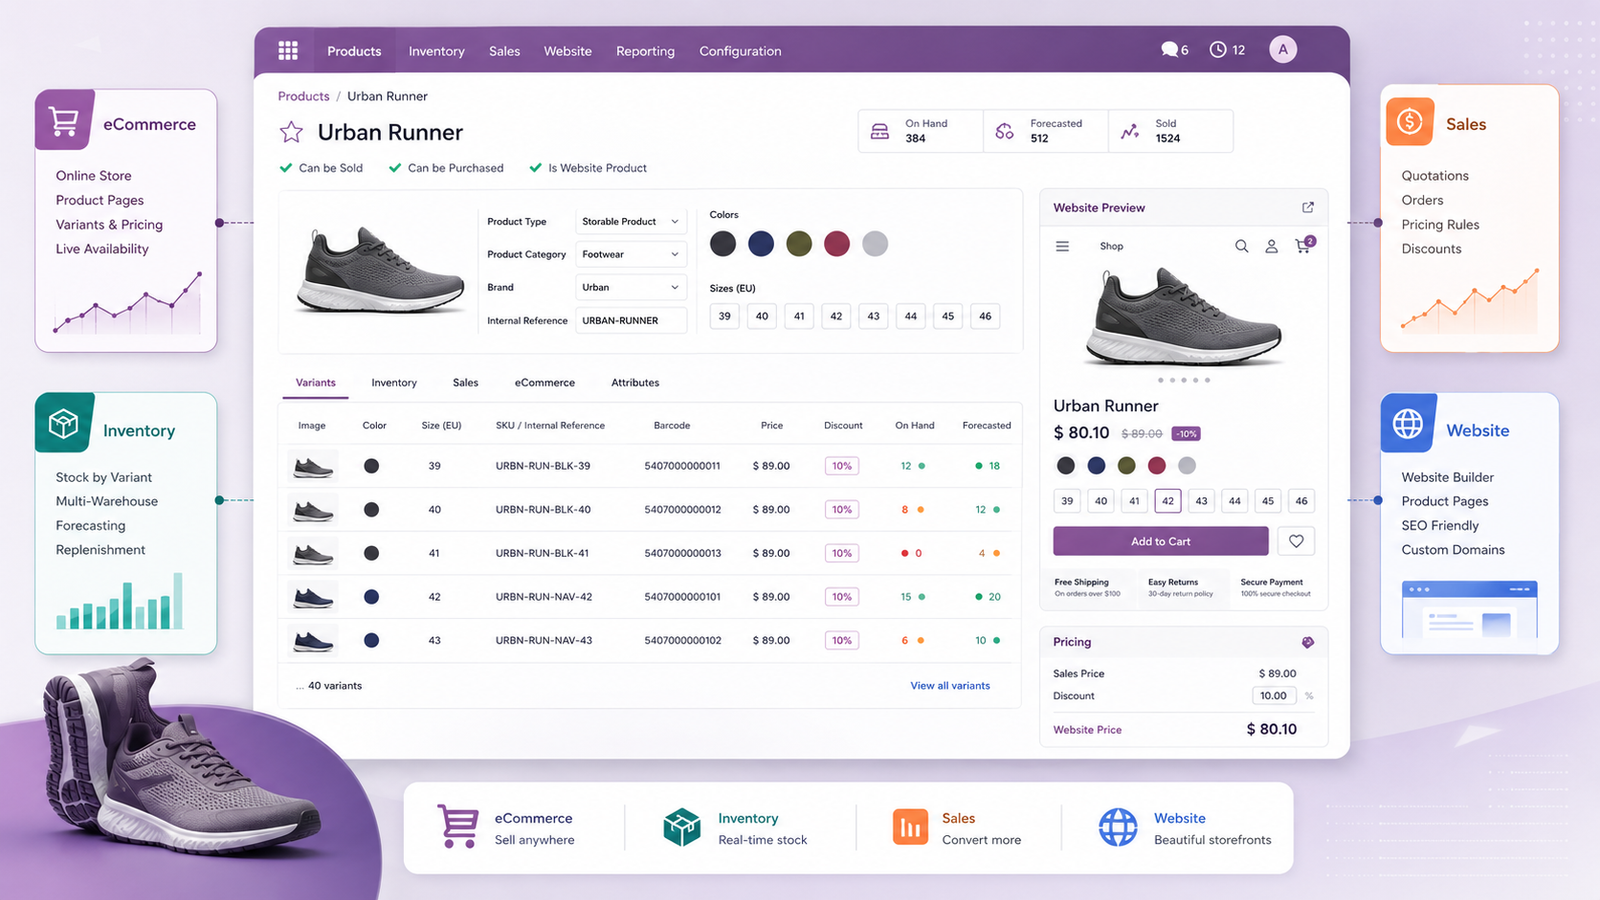Open the Reporting menu
The image size is (1600, 900).
coord(645,51)
